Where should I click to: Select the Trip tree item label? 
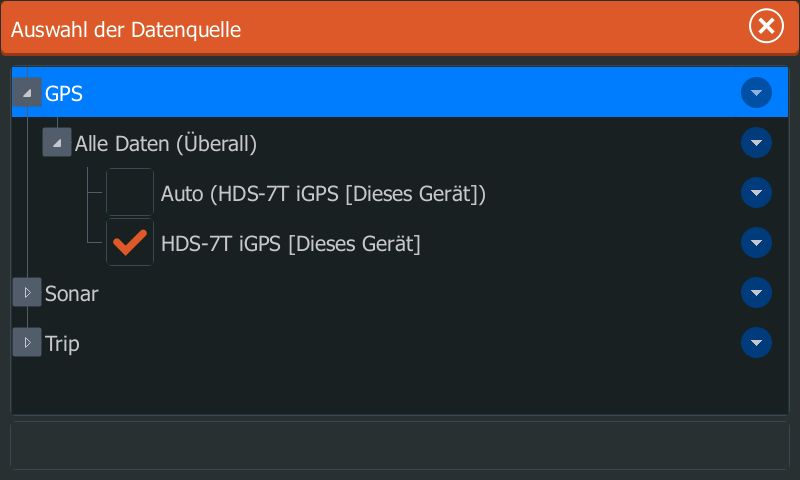[x=62, y=344]
